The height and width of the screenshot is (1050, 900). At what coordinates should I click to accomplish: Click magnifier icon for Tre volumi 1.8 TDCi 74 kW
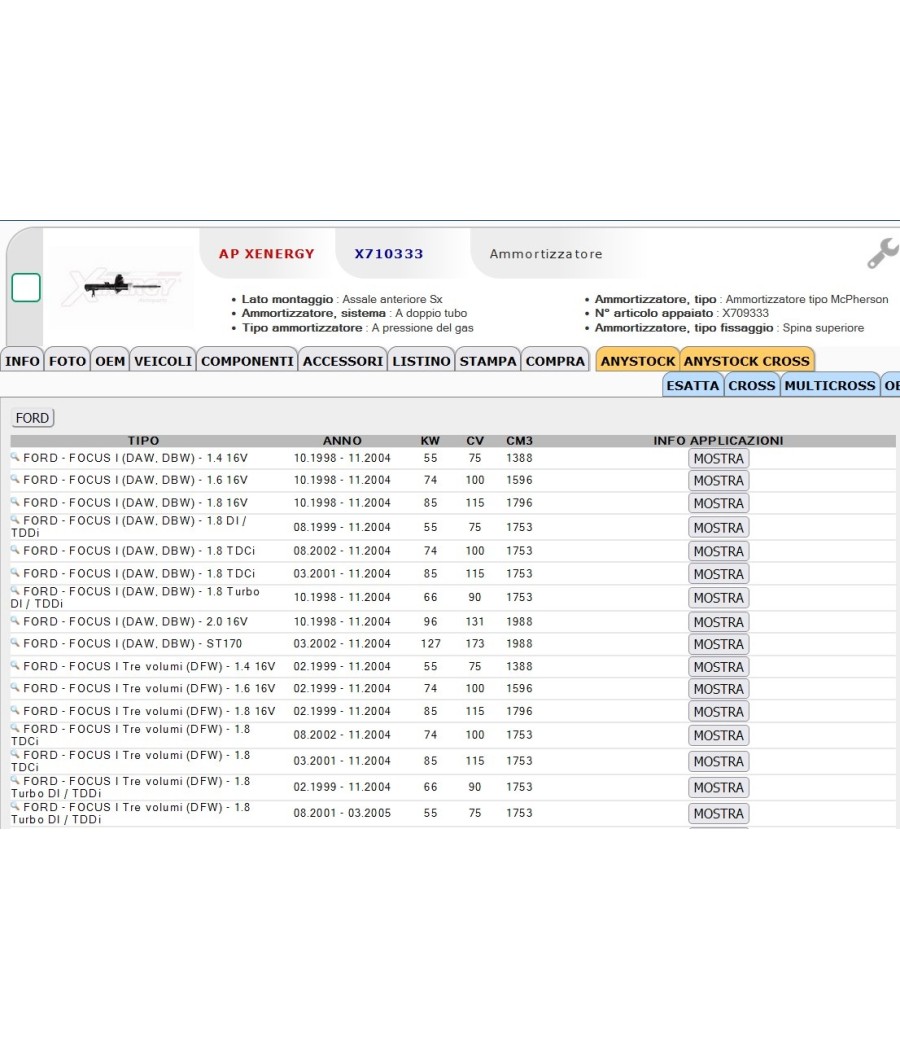click(x=15, y=728)
